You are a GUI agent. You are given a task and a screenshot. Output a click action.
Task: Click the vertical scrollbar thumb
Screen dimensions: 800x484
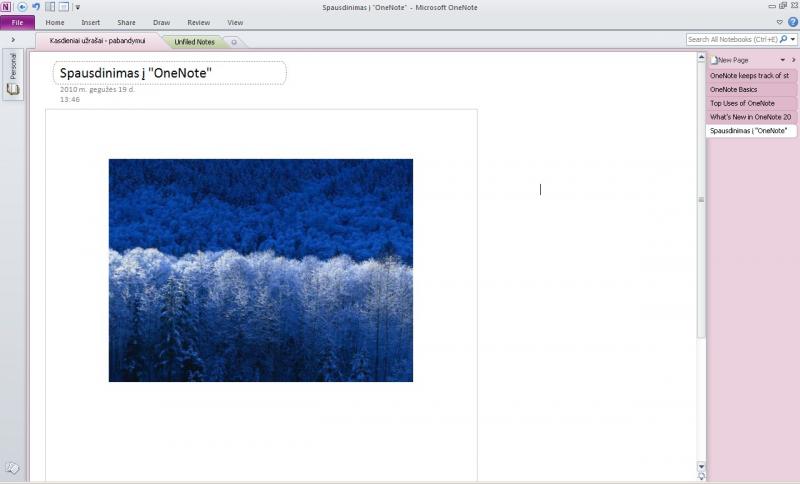[x=701, y=199]
